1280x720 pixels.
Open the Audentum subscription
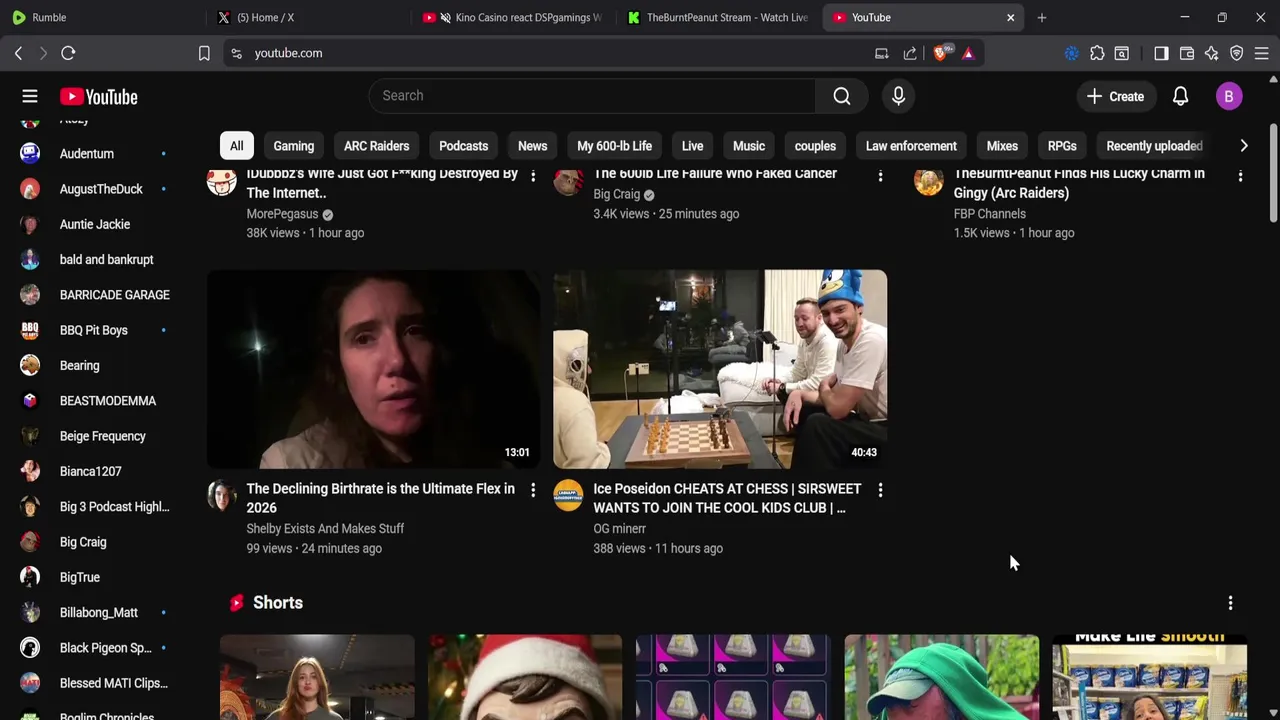[95, 154]
